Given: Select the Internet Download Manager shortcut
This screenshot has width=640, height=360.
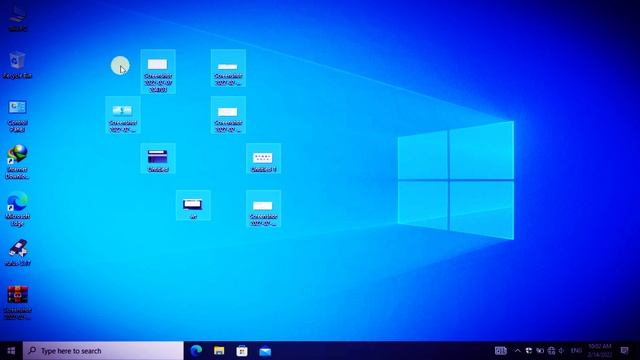Looking at the screenshot, I should [17, 162].
